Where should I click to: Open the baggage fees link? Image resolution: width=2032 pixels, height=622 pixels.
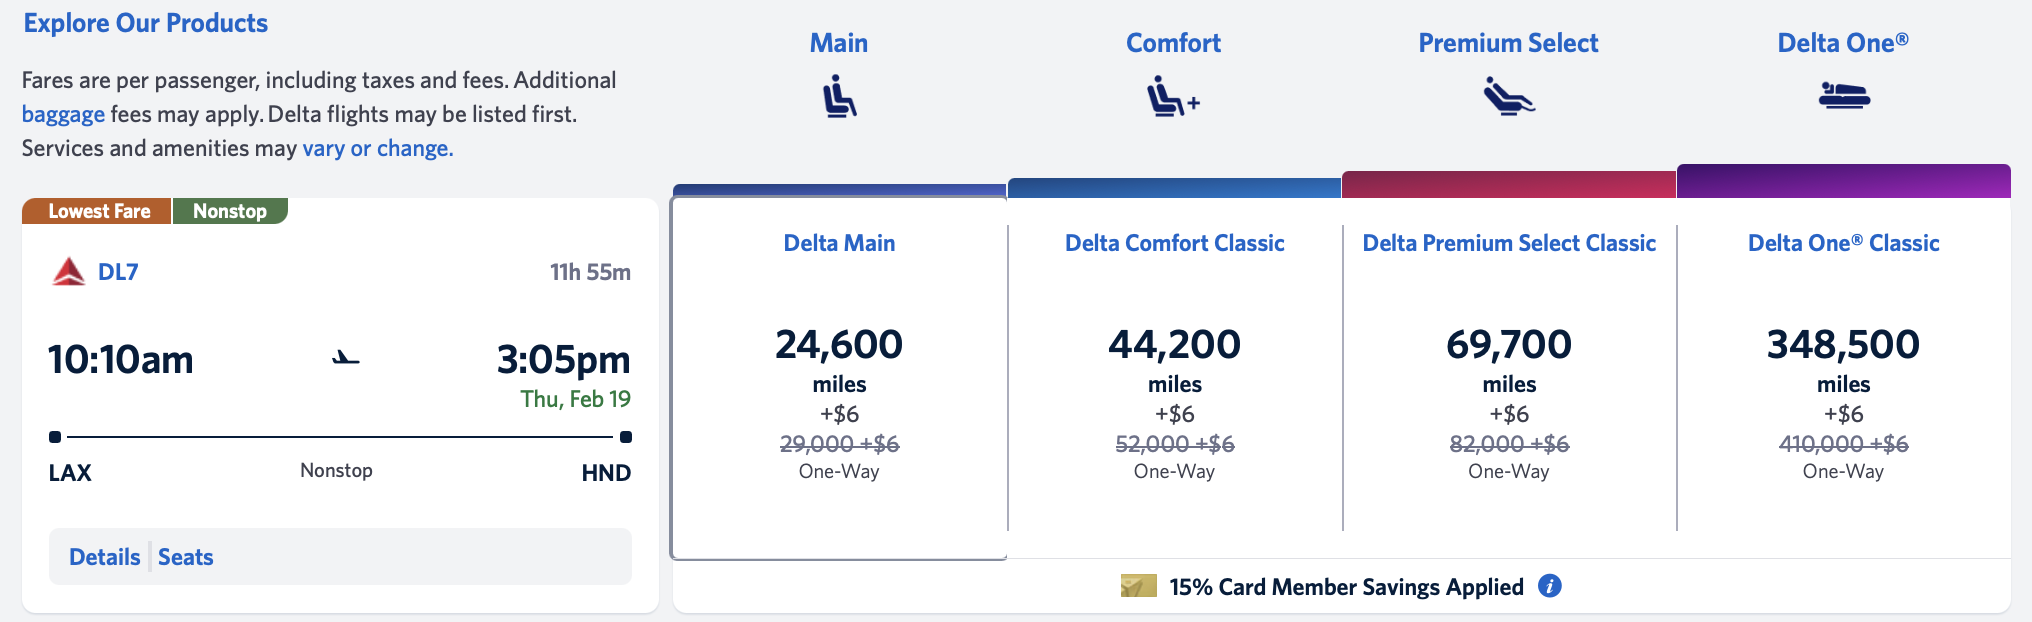click(x=63, y=114)
